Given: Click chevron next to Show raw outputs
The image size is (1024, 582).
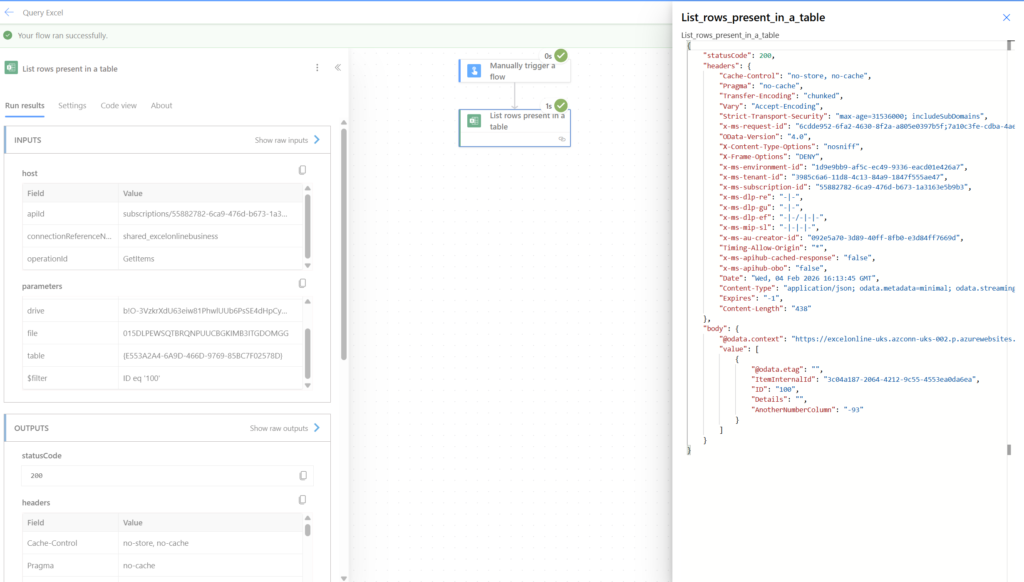Looking at the screenshot, I should click(x=317, y=428).
